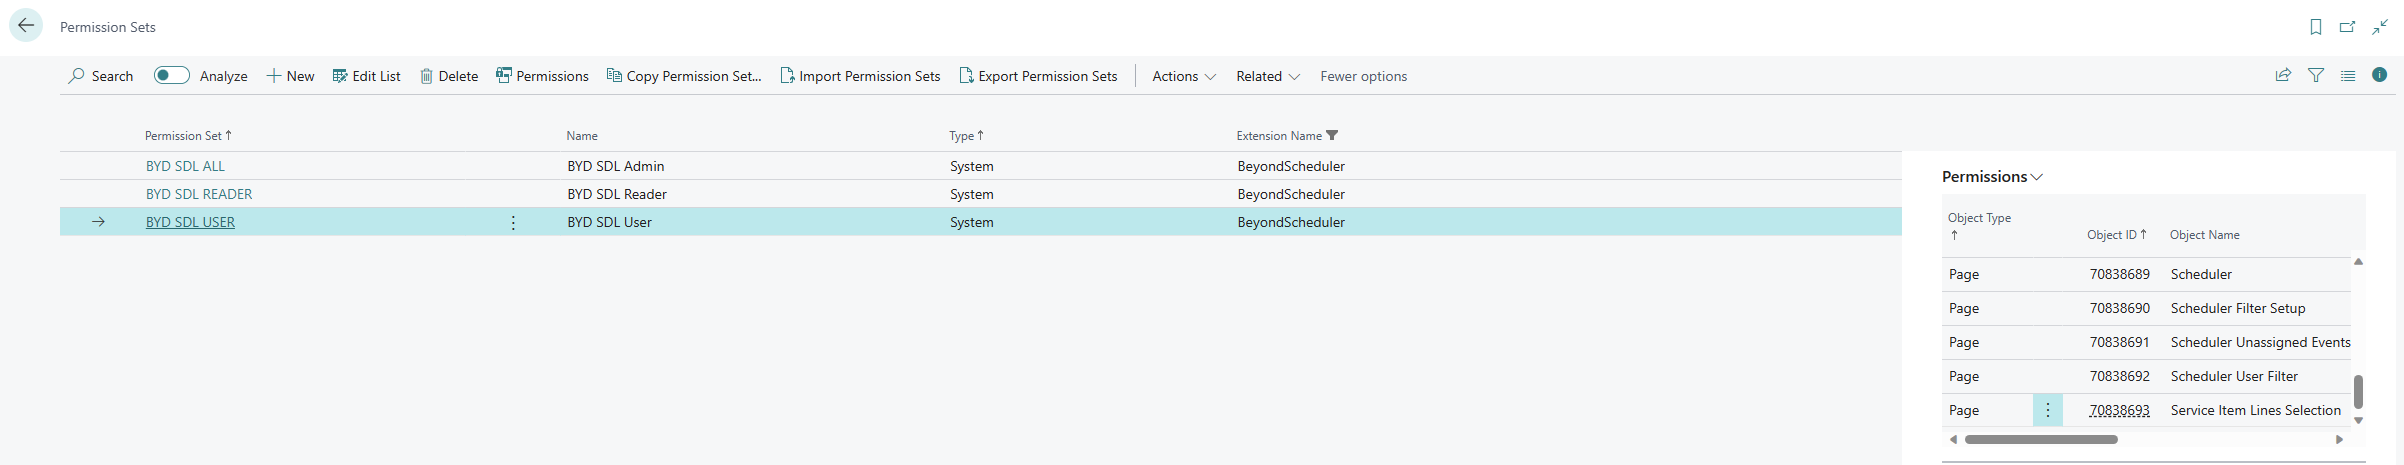Viewport: 2404px width, 465px height.
Task: Open the BYD SDL USER link
Action: coord(190,222)
